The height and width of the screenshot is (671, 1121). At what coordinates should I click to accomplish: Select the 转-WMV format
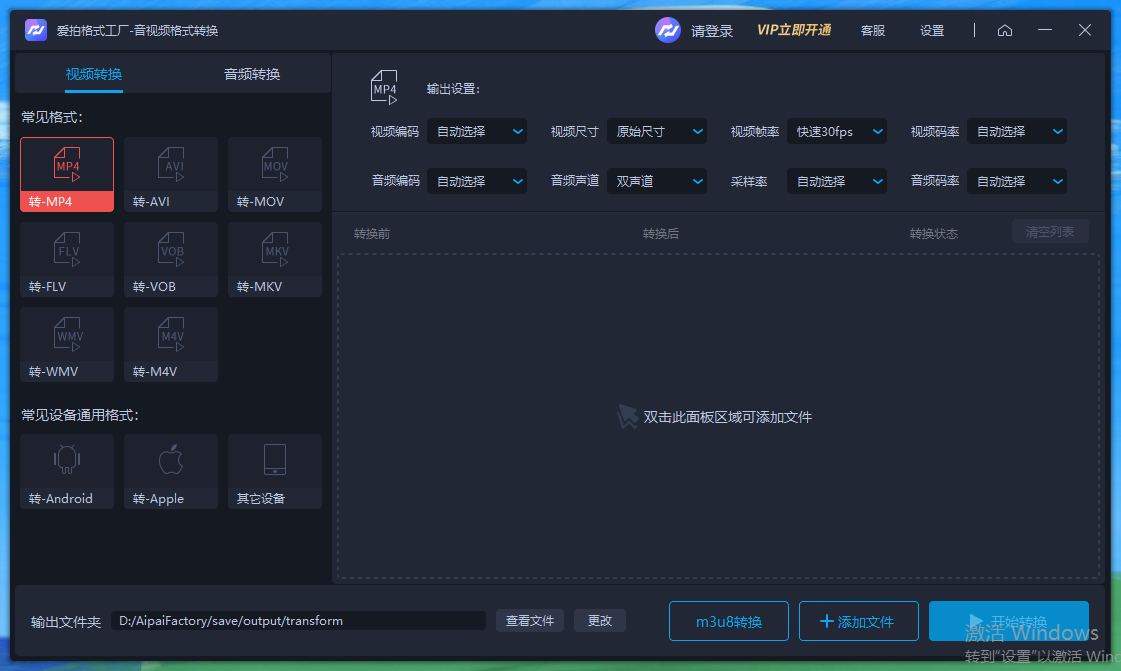pos(66,344)
